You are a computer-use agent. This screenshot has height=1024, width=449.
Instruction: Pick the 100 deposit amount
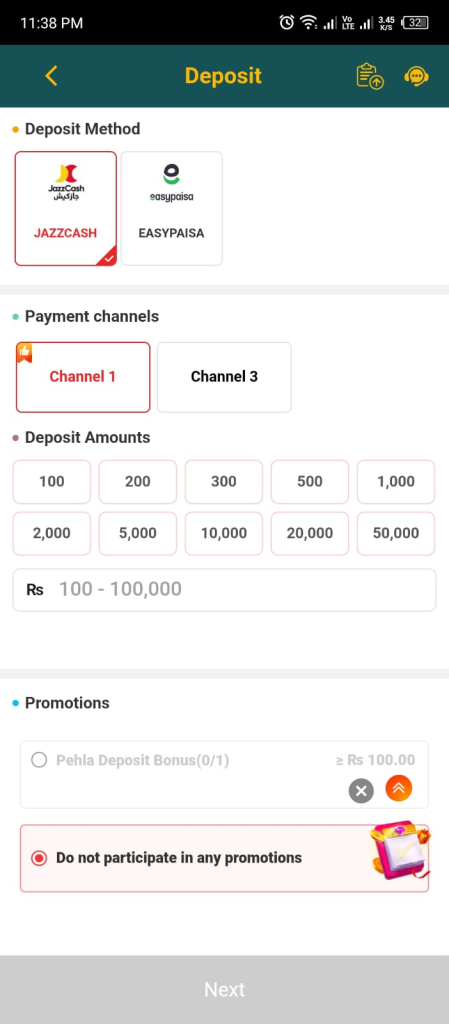point(52,481)
